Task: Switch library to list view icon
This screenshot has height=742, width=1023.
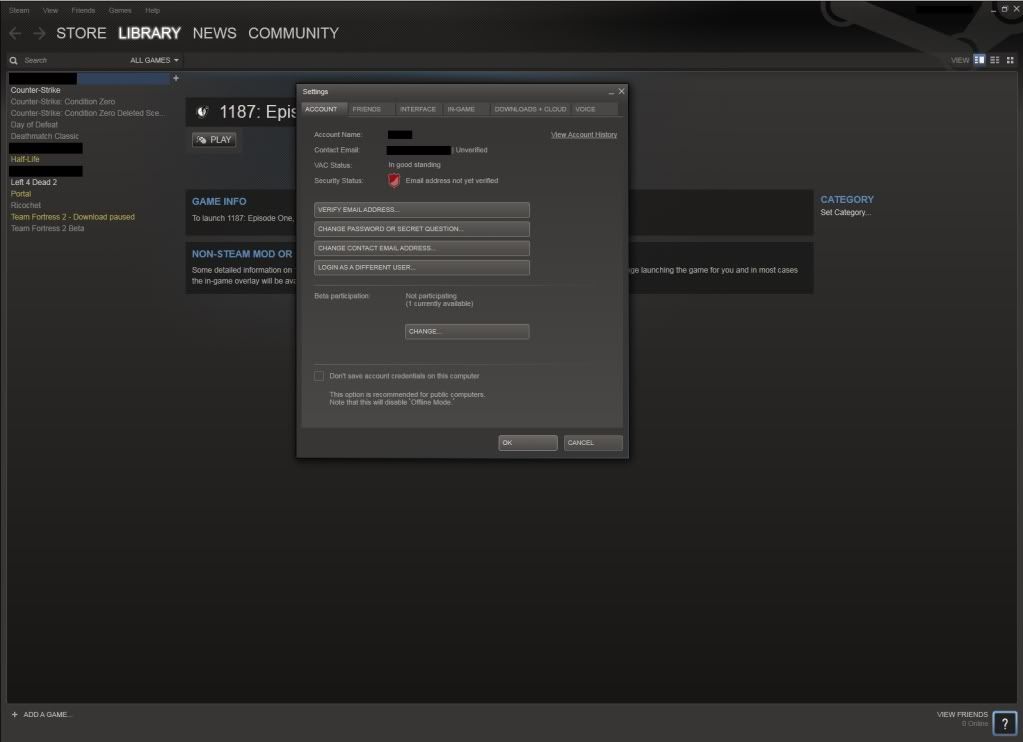Action: click(x=995, y=60)
